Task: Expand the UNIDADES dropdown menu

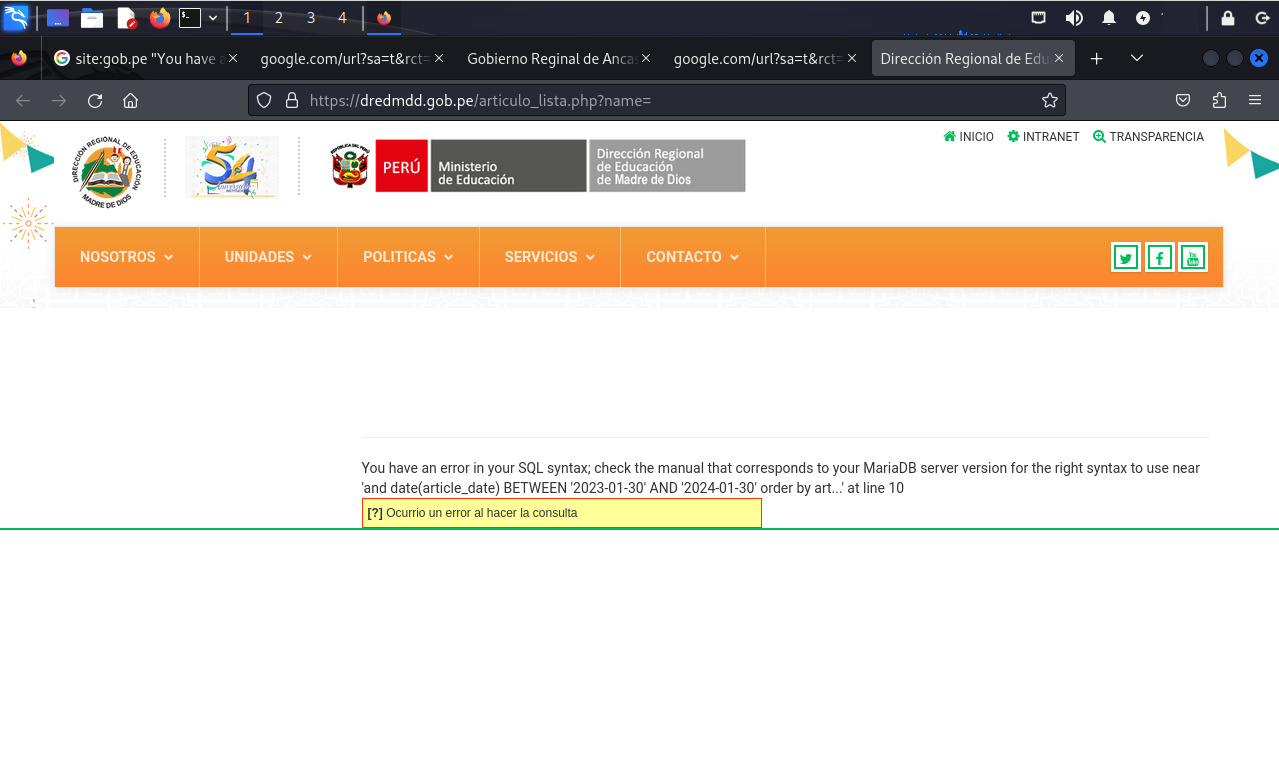Action: point(268,257)
